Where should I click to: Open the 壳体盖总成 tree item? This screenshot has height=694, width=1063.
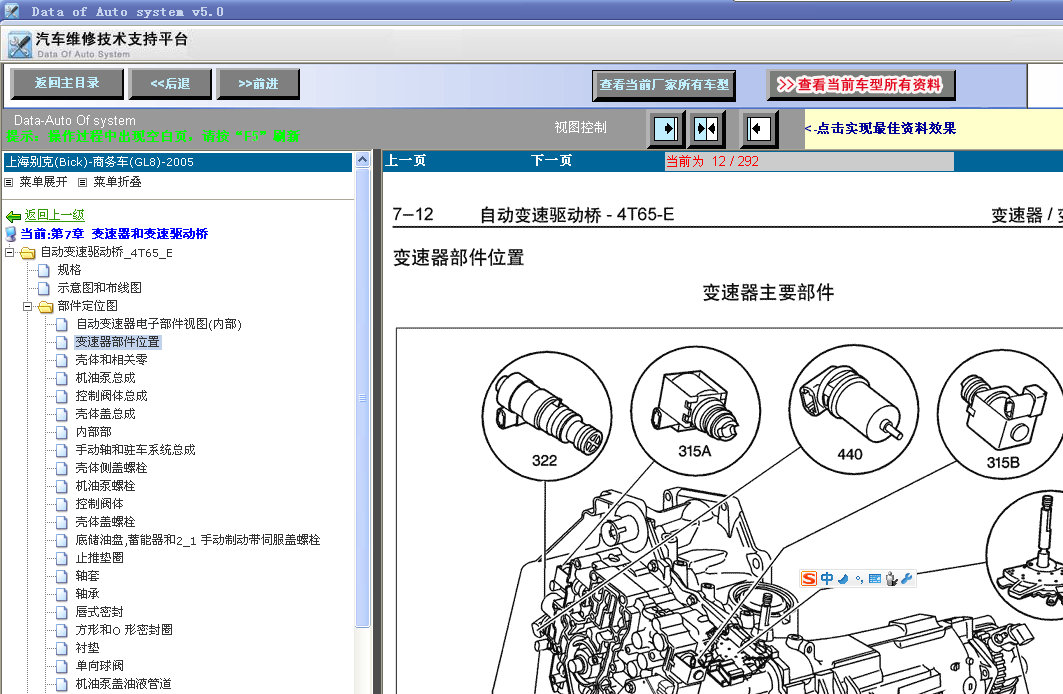click(105, 414)
